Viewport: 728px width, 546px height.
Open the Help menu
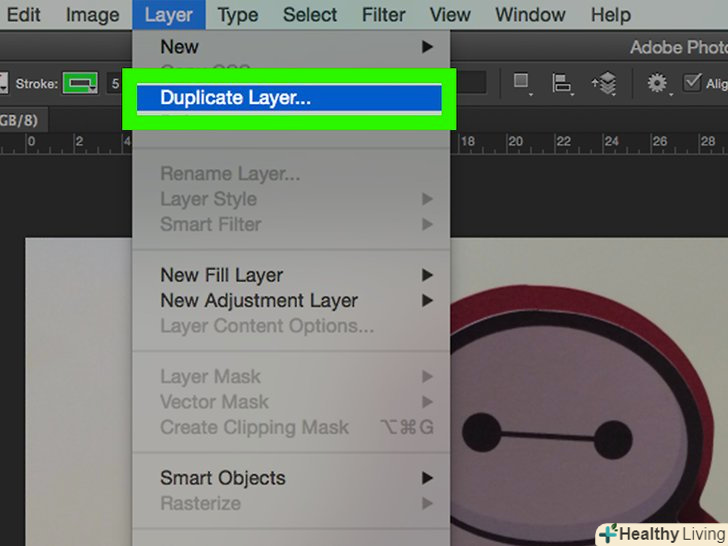611,15
